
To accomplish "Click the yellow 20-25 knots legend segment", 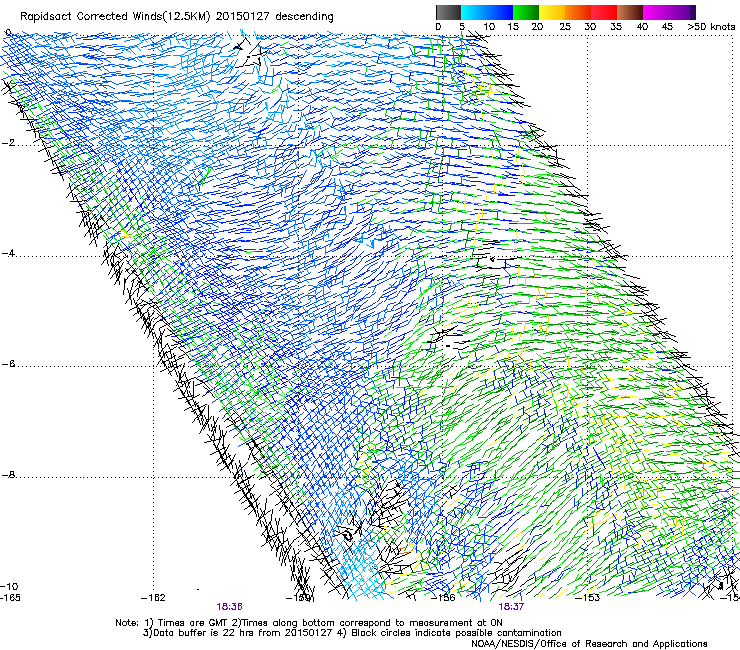I will pos(552,12).
